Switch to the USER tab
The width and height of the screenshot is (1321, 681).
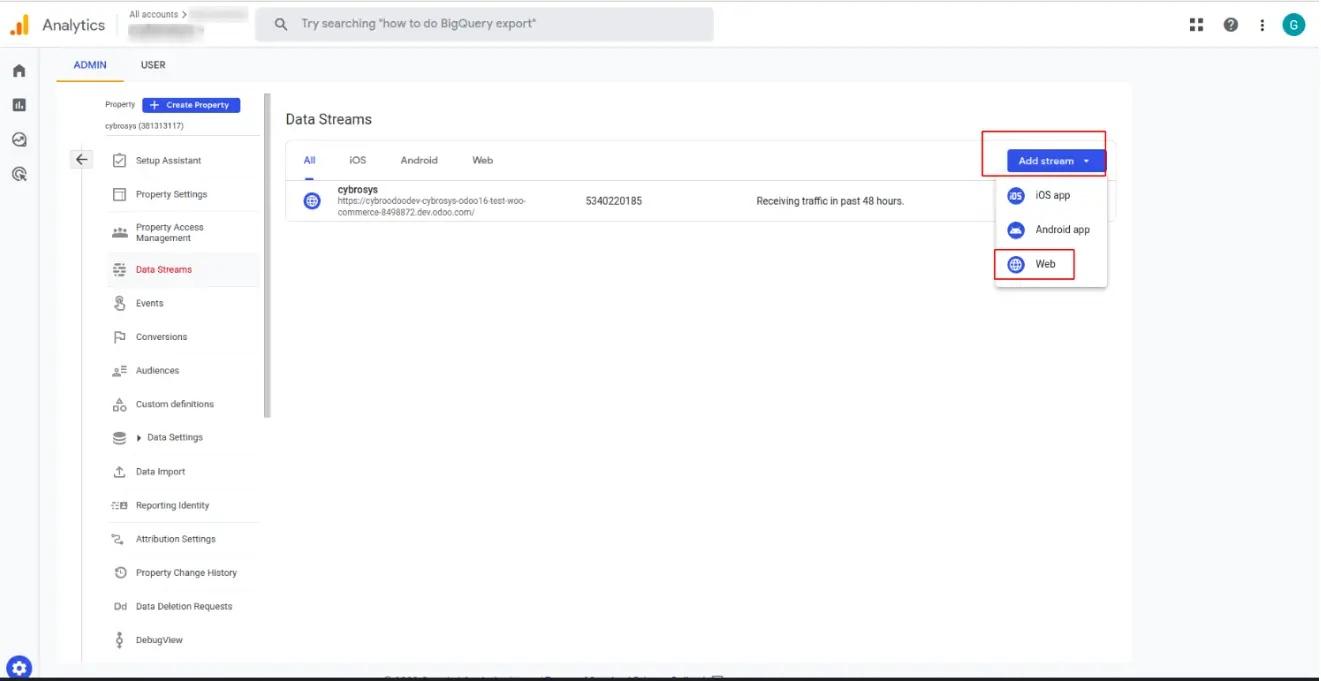pyautogui.click(x=153, y=64)
